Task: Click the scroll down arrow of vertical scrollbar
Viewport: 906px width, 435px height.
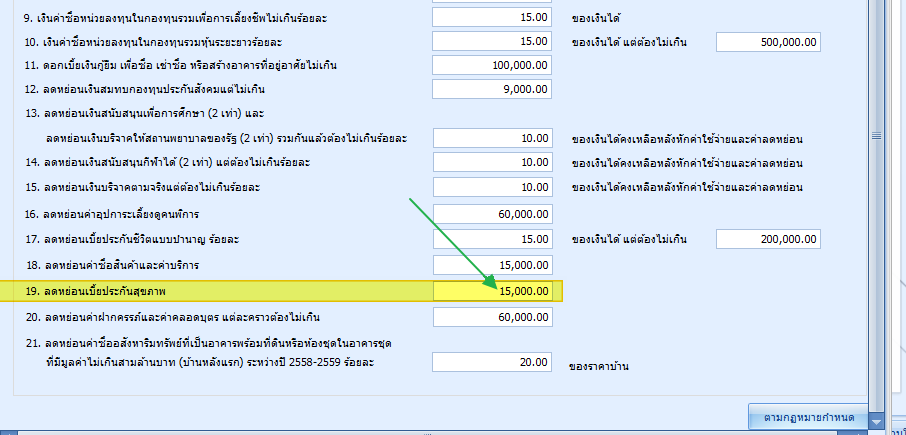Action: [x=877, y=422]
